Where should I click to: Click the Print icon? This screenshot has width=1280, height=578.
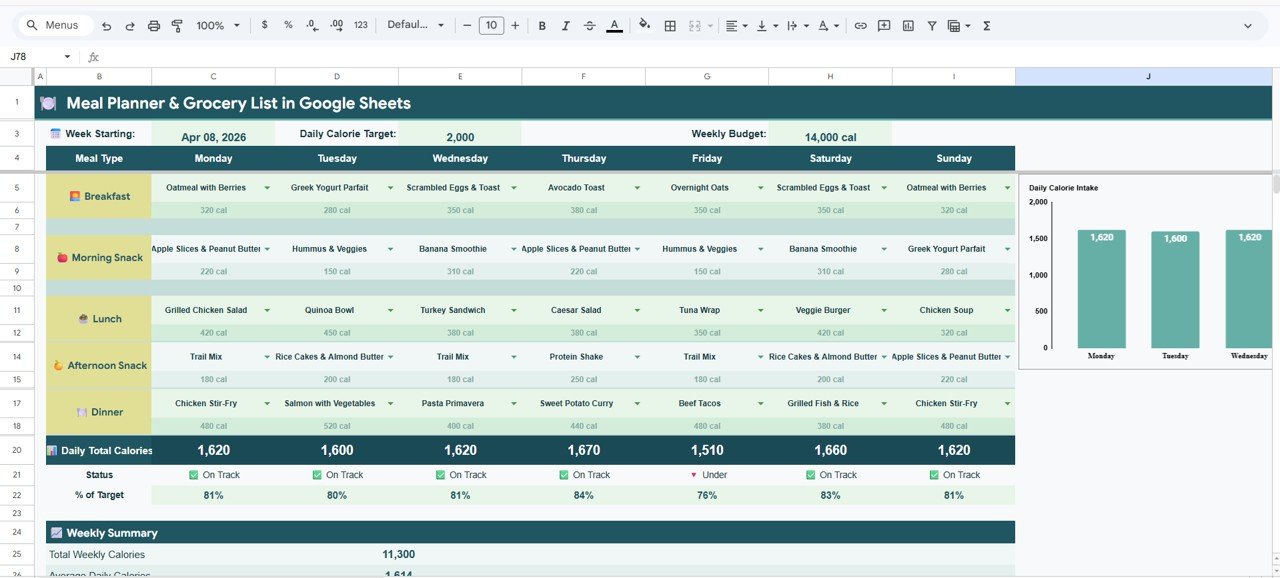click(153, 25)
